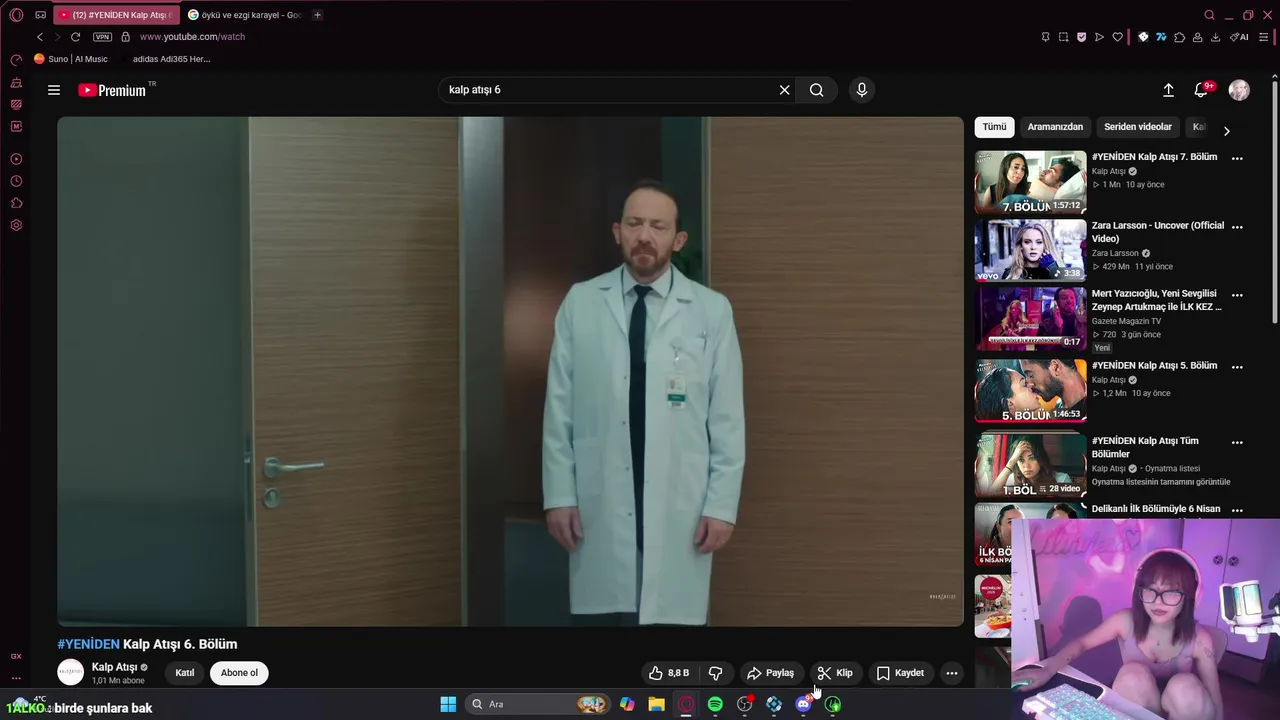
Task: Open tab search magnifier in title bar
Action: click(1209, 15)
